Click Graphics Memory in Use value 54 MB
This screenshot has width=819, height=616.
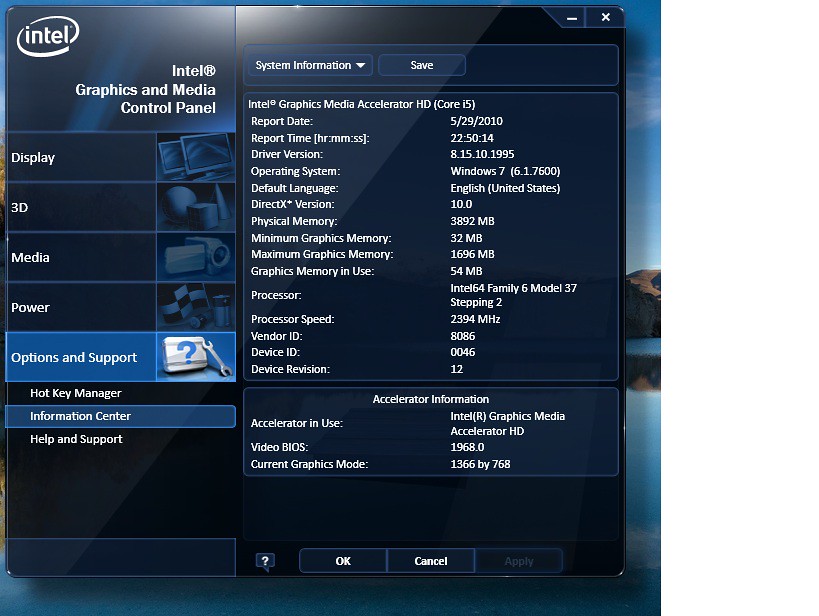tap(466, 271)
